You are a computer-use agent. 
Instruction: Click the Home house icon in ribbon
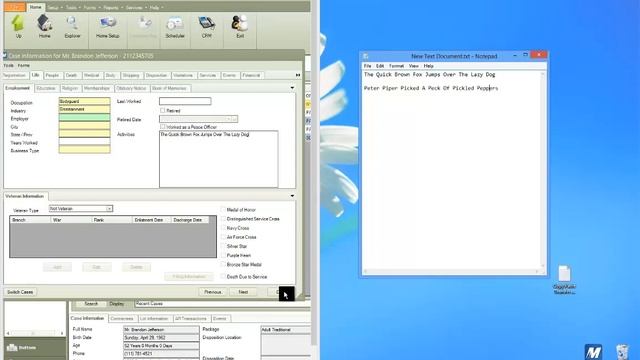point(44,23)
